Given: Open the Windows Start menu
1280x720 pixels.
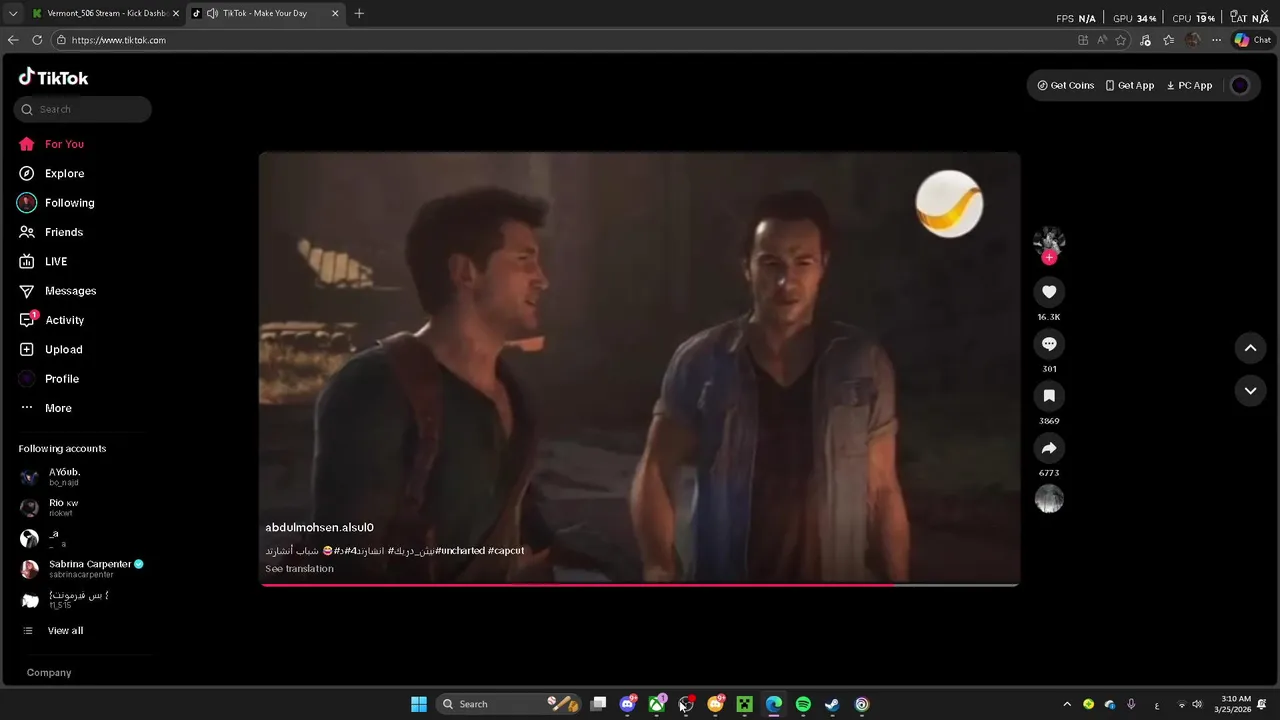Looking at the screenshot, I should [x=419, y=704].
